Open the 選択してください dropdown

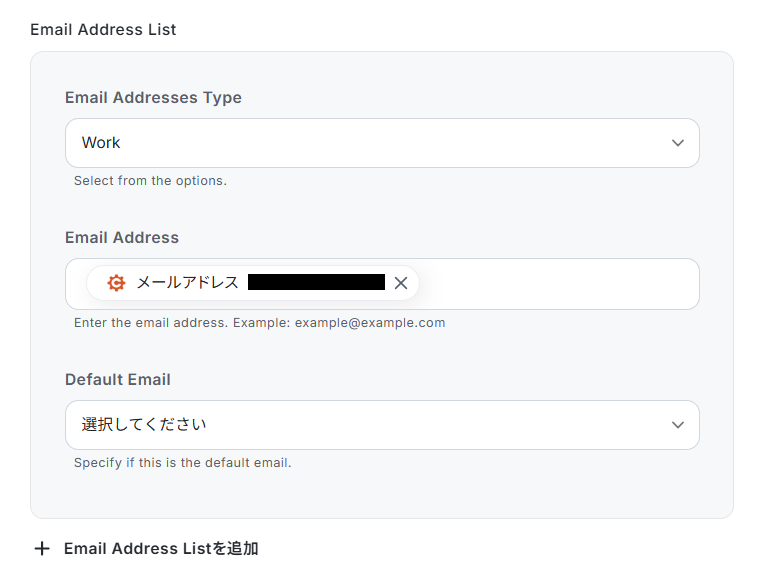point(381,425)
